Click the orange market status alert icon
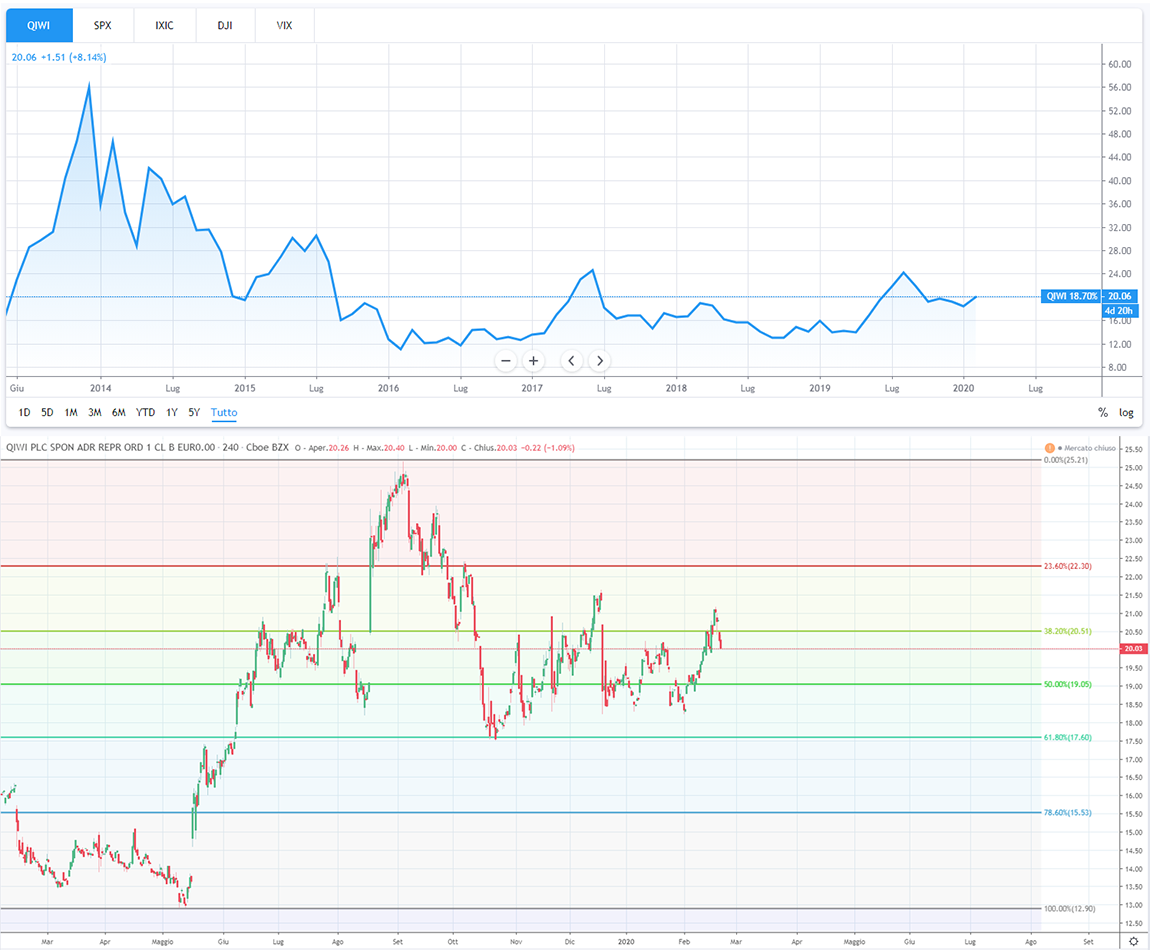Screen dimensions: 1150x950 pyautogui.click(x=1050, y=447)
